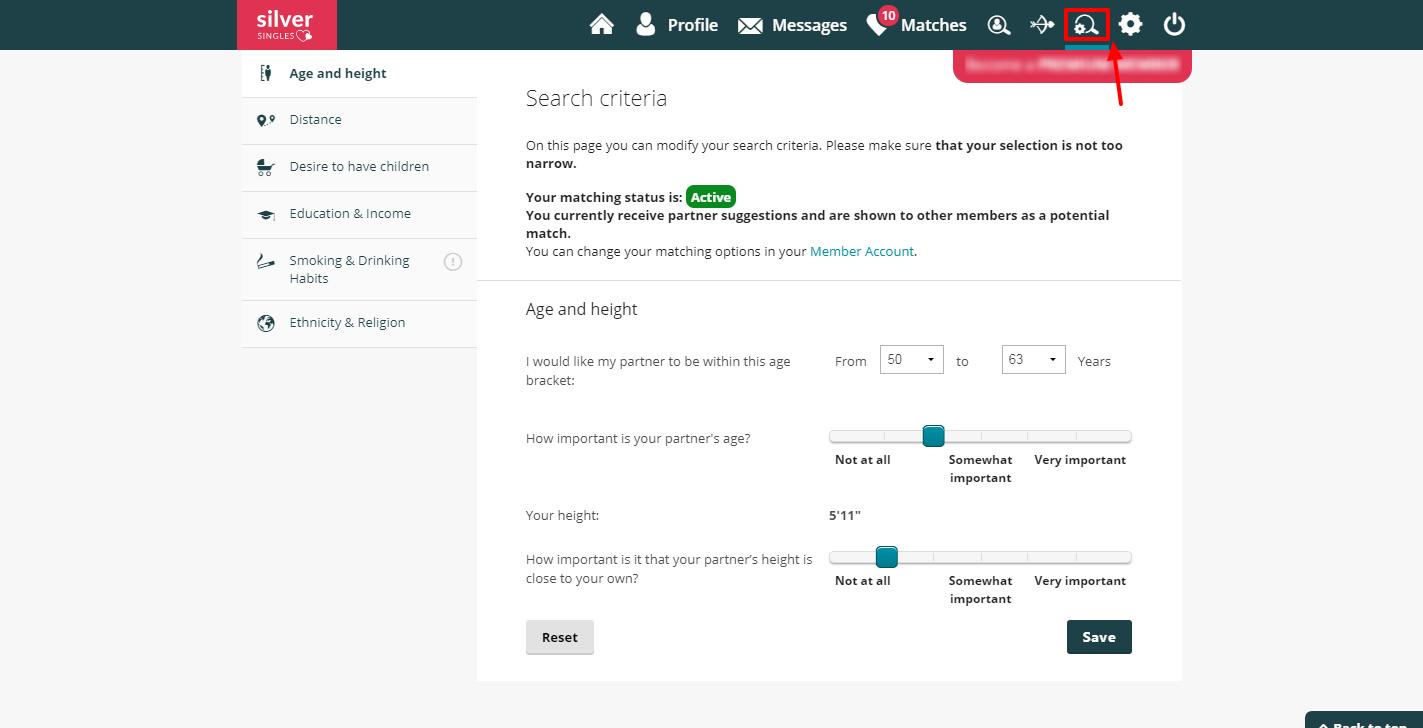The width and height of the screenshot is (1423, 728).
Task: Click the height importance slider handle
Action: 886,557
